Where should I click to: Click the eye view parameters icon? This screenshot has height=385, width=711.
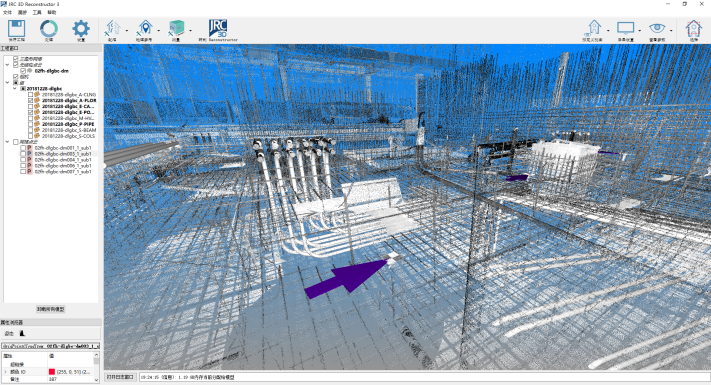coord(657,28)
